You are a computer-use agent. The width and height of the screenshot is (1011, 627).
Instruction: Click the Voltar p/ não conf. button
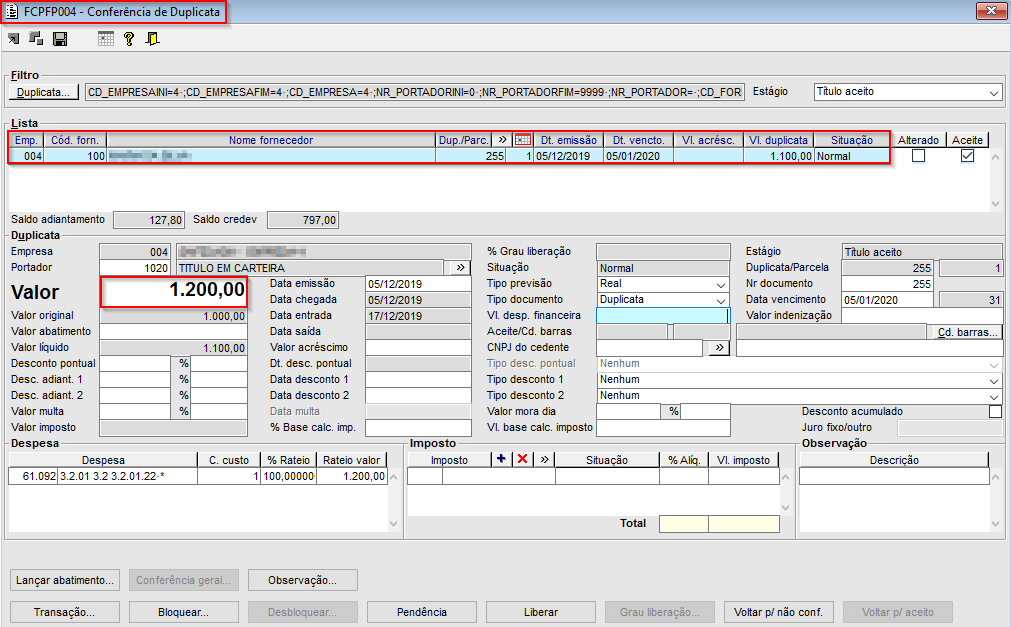click(778, 612)
